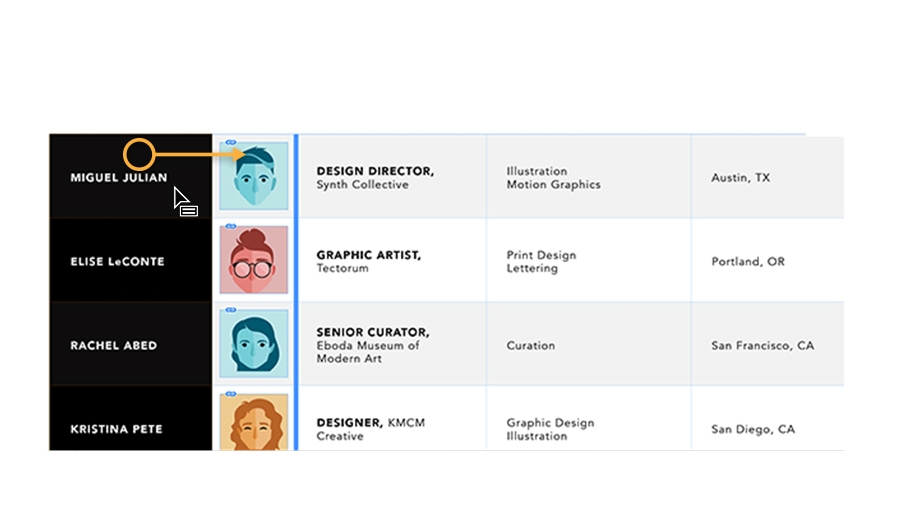Screen dimensions: 900x506
Task: Click the link badge on Rachel Abed's avatar
Action: [x=229, y=310]
